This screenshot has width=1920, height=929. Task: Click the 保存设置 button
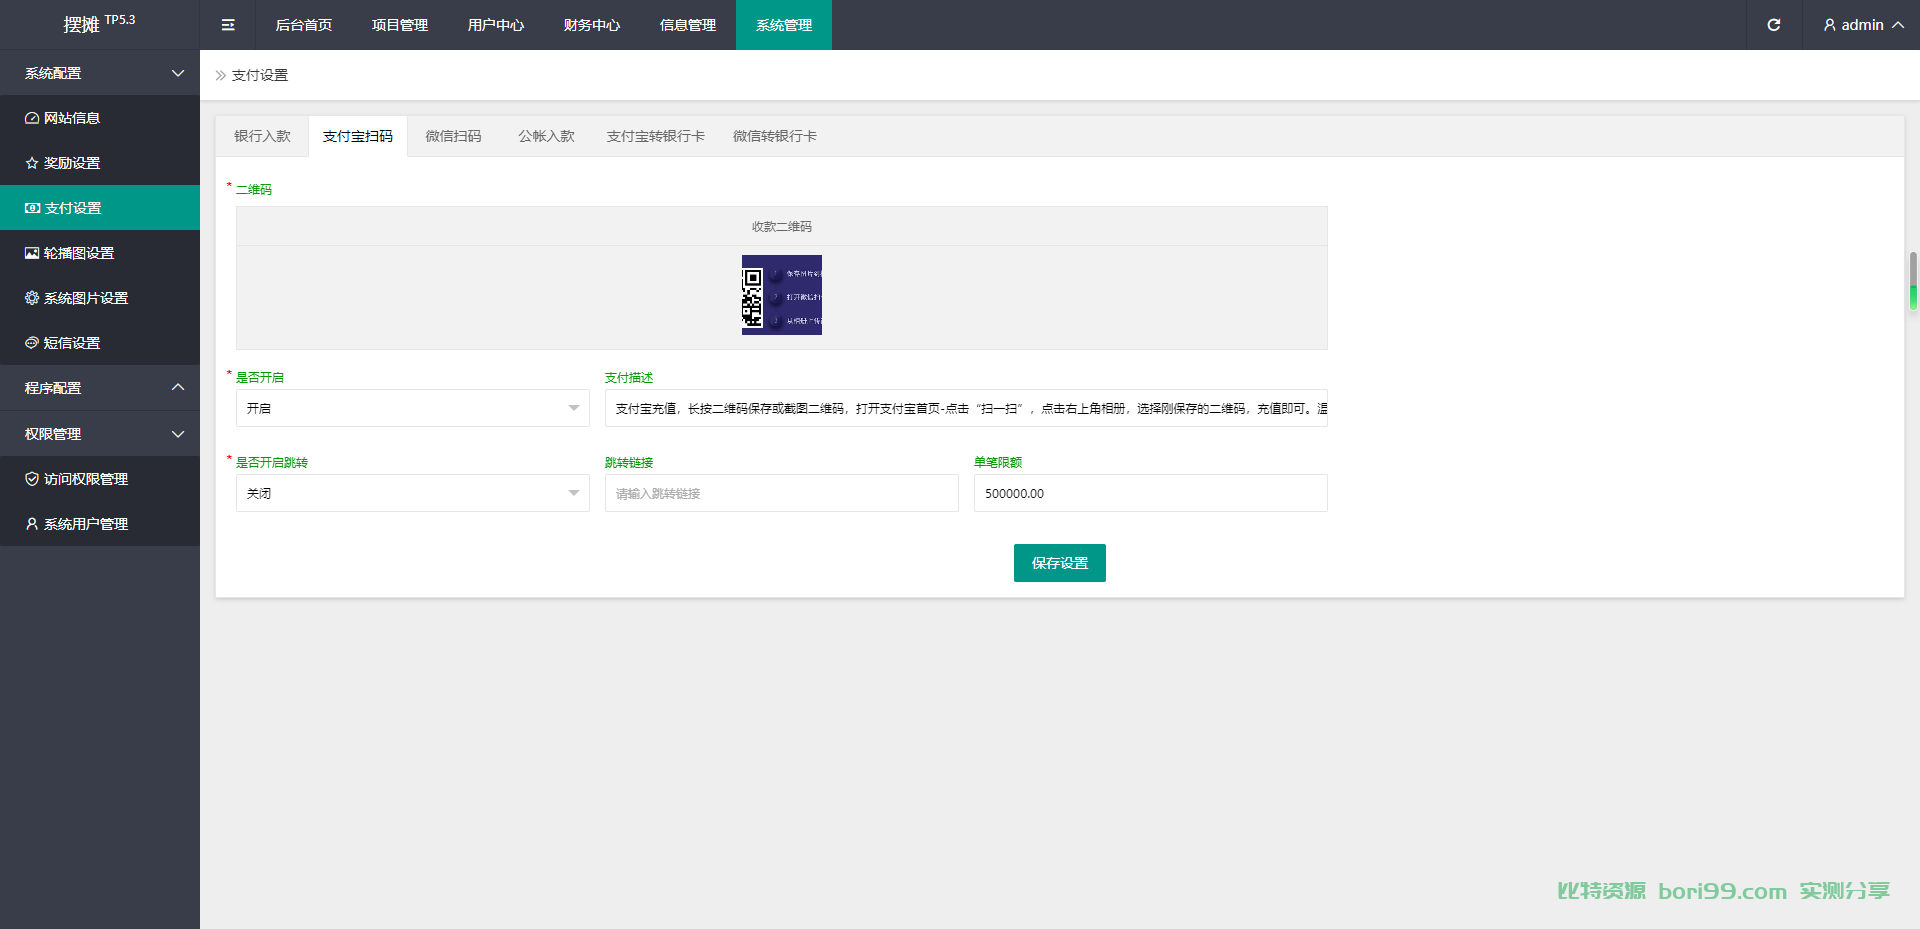click(x=1060, y=563)
